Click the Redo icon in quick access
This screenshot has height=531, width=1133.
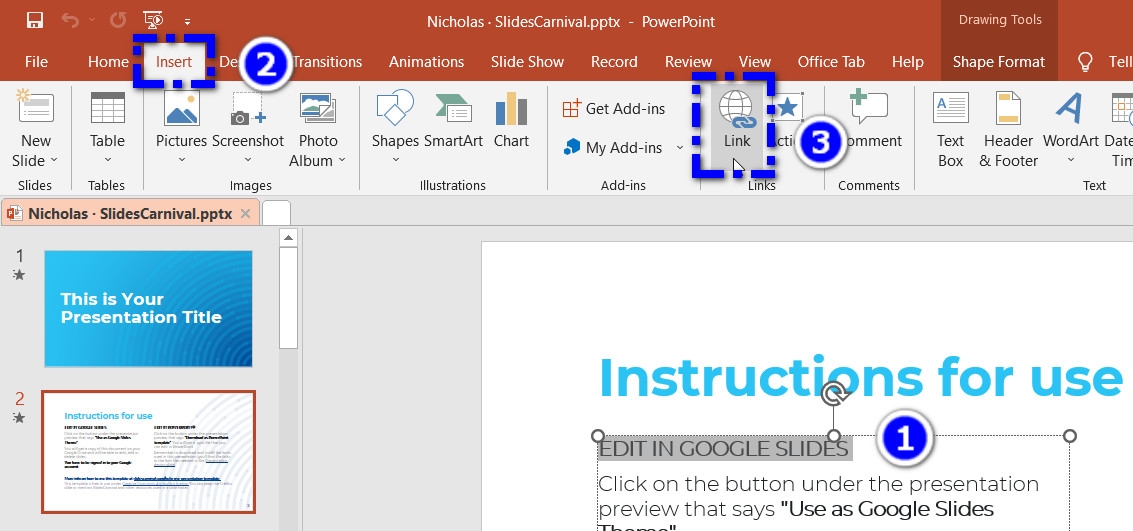[118, 20]
